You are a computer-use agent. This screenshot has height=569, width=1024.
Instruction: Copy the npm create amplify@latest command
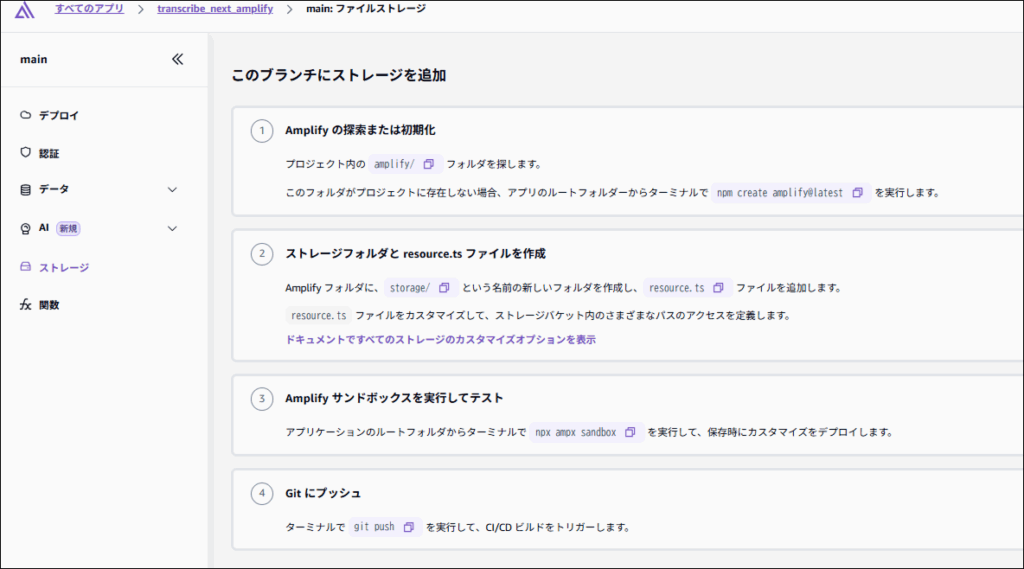857,193
